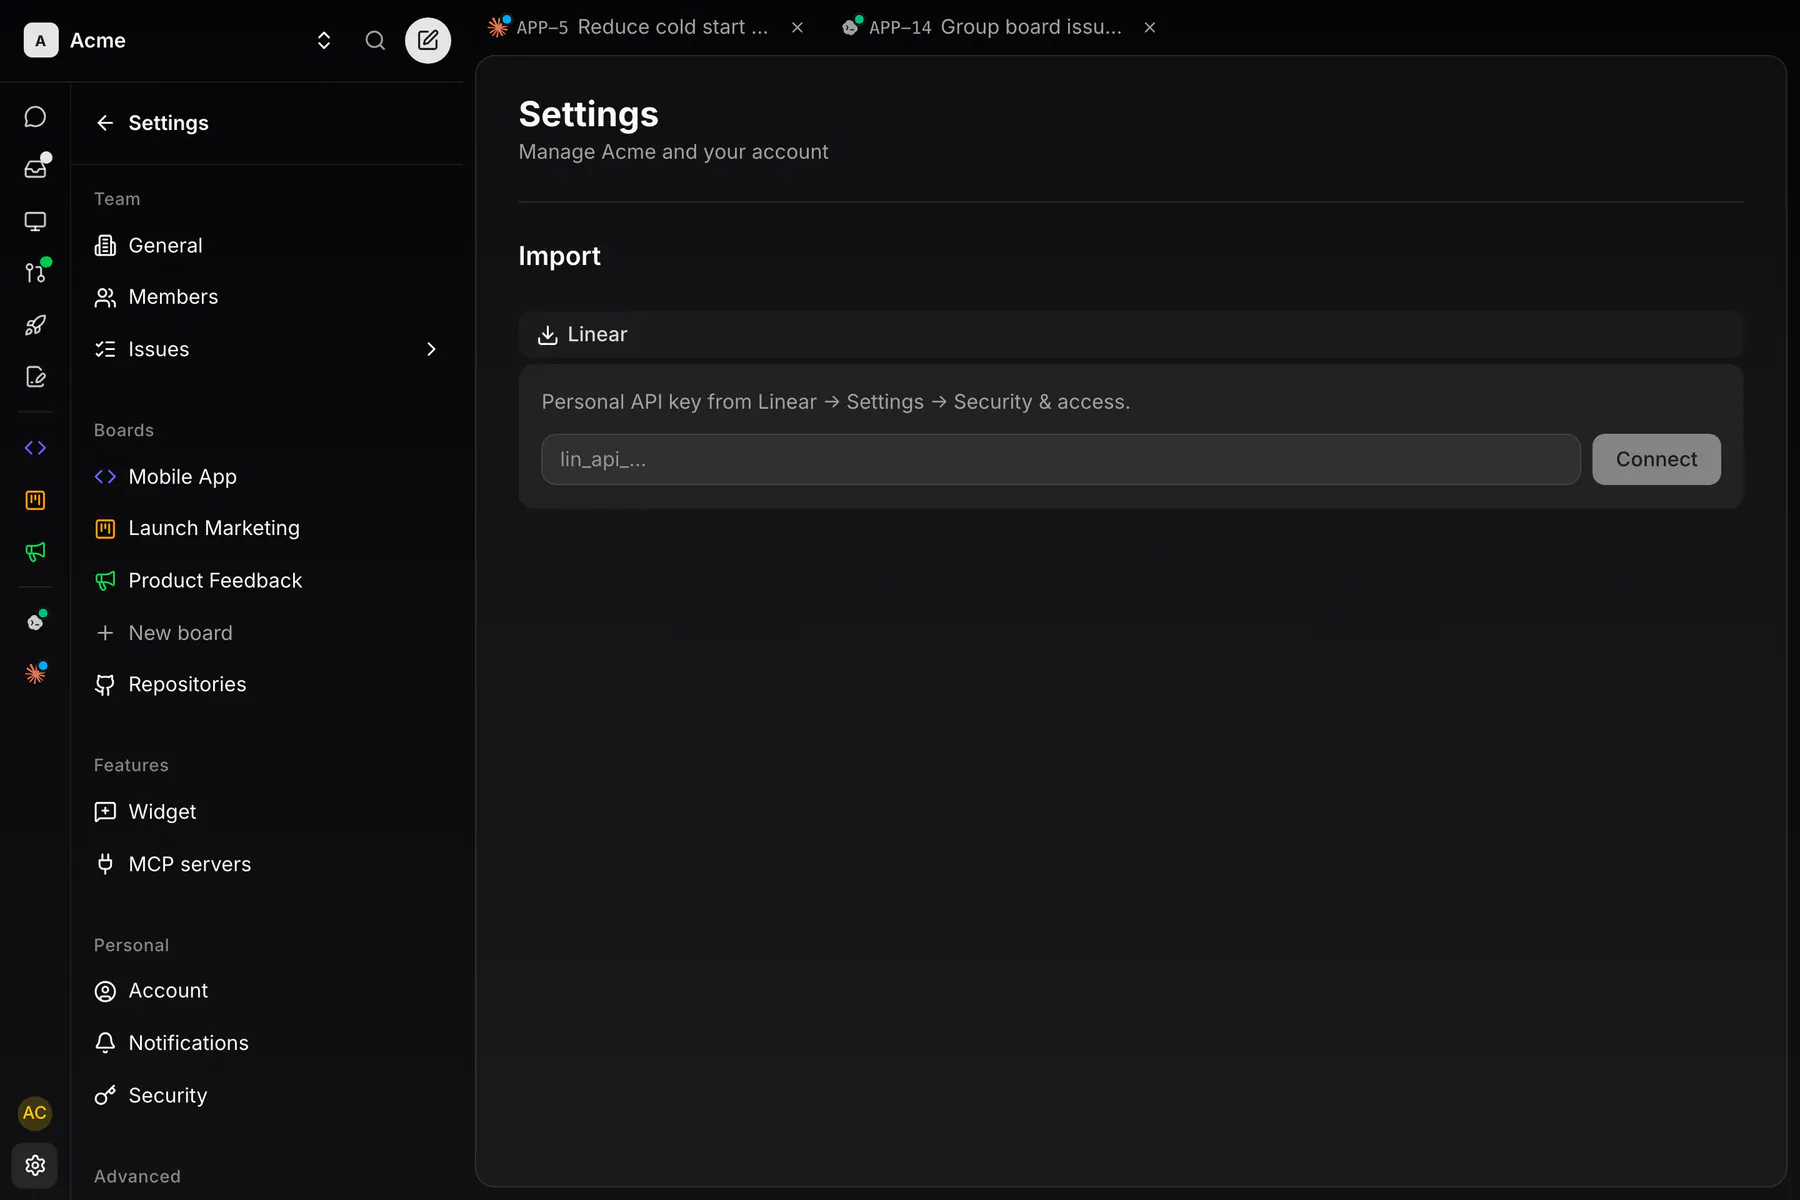1800x1200 pixels.
Task: Click the search magnifier icon
Action: click(x=375, y=40)
